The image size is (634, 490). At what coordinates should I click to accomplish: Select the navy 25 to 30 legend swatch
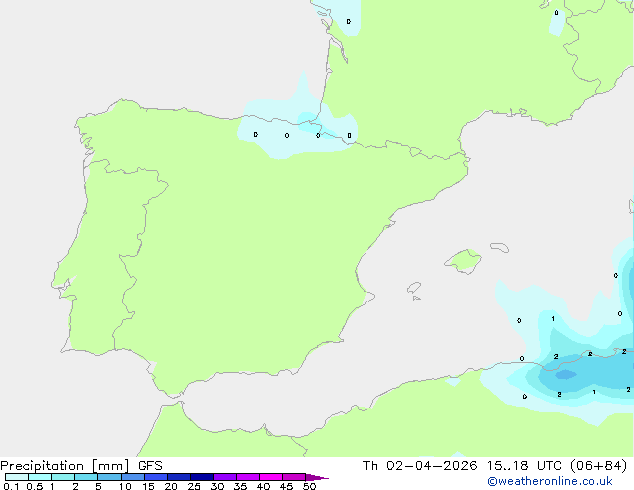pos(202,477)
